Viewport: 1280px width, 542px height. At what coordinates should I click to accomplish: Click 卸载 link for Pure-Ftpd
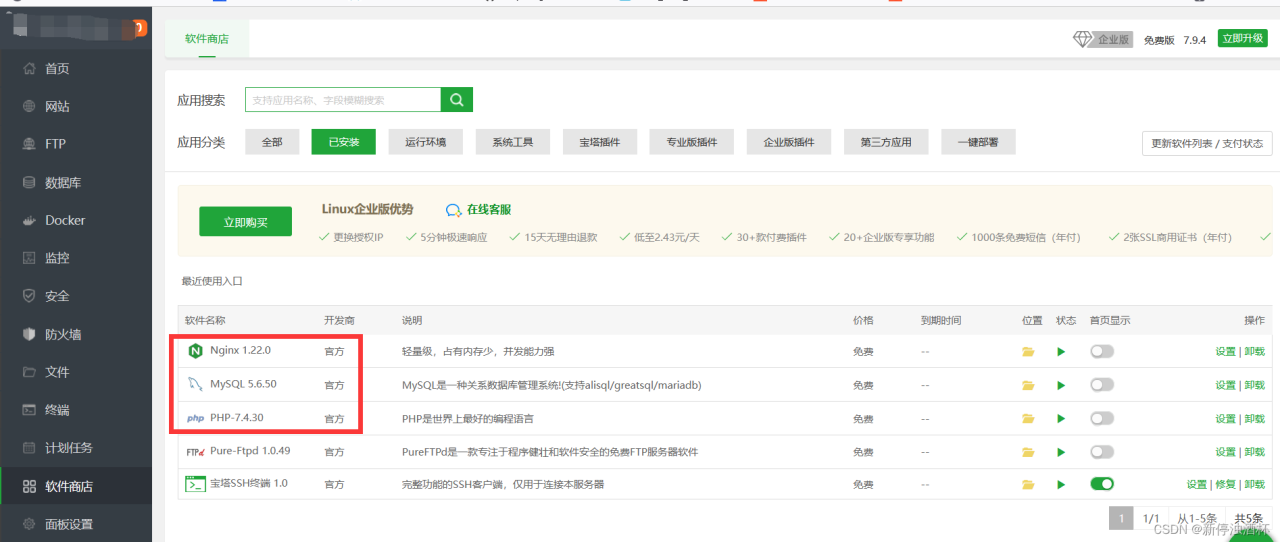1254,452
